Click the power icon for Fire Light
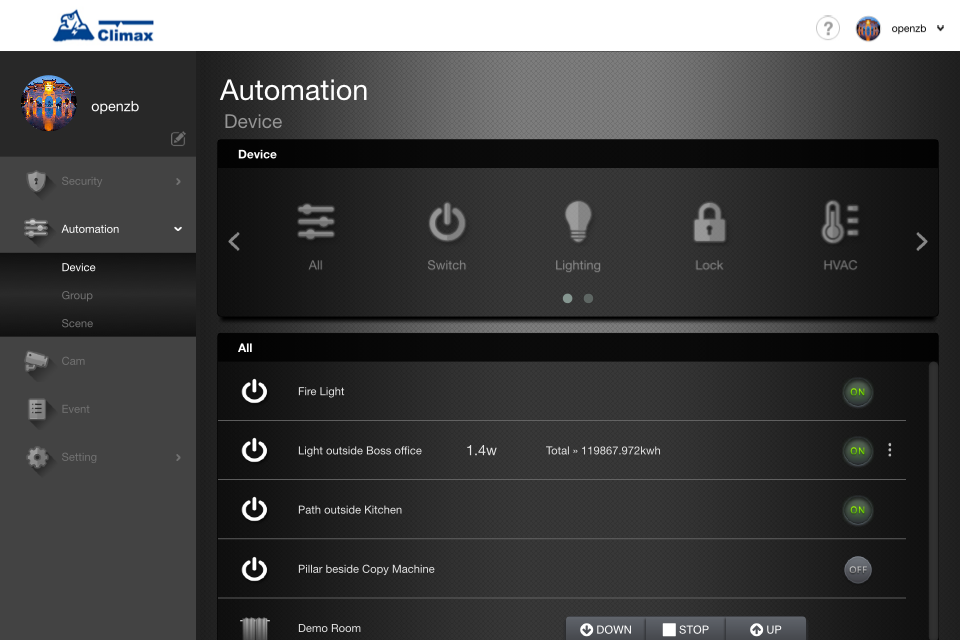This screenshot has width=960, height=640. (x=254, y=391)
